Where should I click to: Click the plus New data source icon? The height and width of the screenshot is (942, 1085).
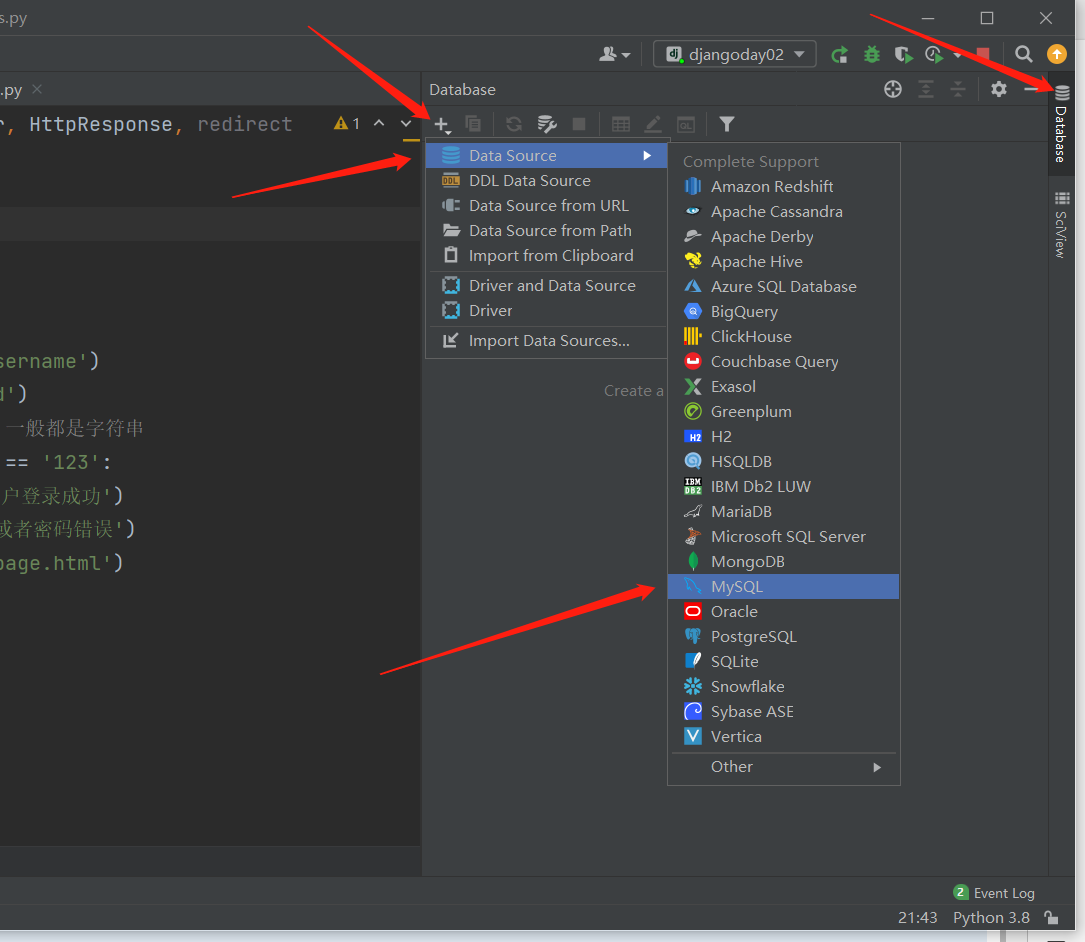pyautogui.click(x=442, y=125)
